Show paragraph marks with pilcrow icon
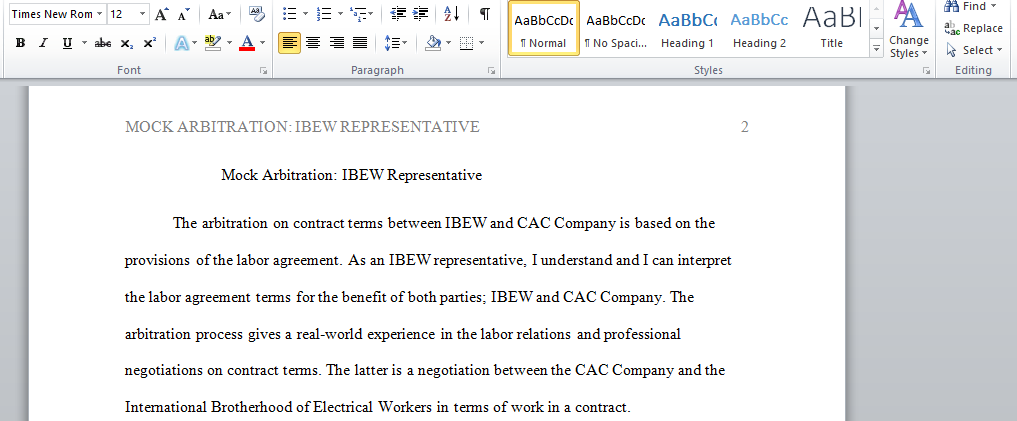Viewport: 1017px width, 421px height. coord(485,14)
